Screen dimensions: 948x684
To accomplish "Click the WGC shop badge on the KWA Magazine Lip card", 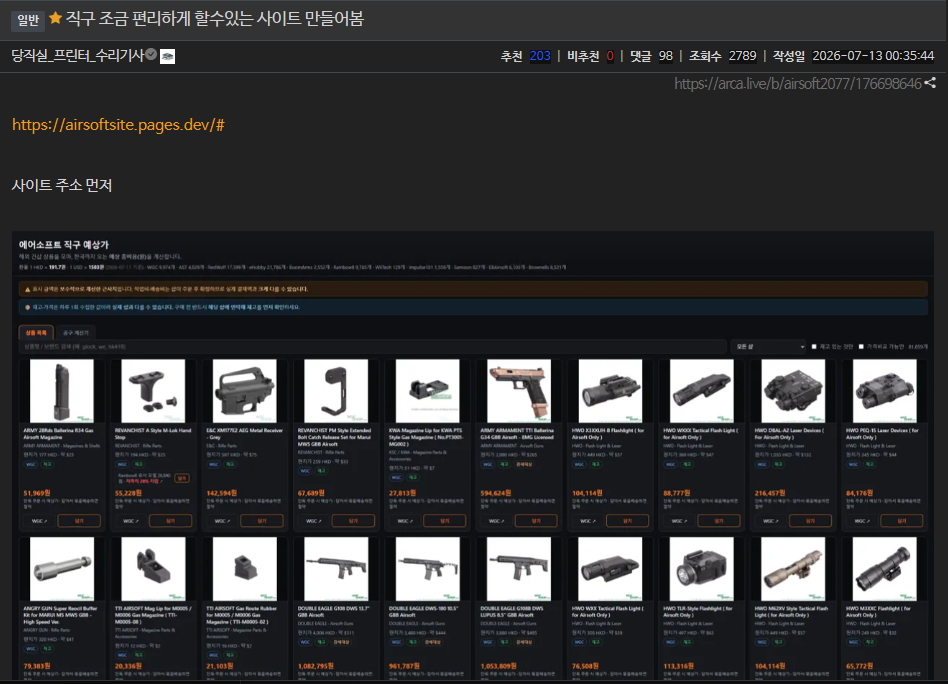I will click(396, 477).
